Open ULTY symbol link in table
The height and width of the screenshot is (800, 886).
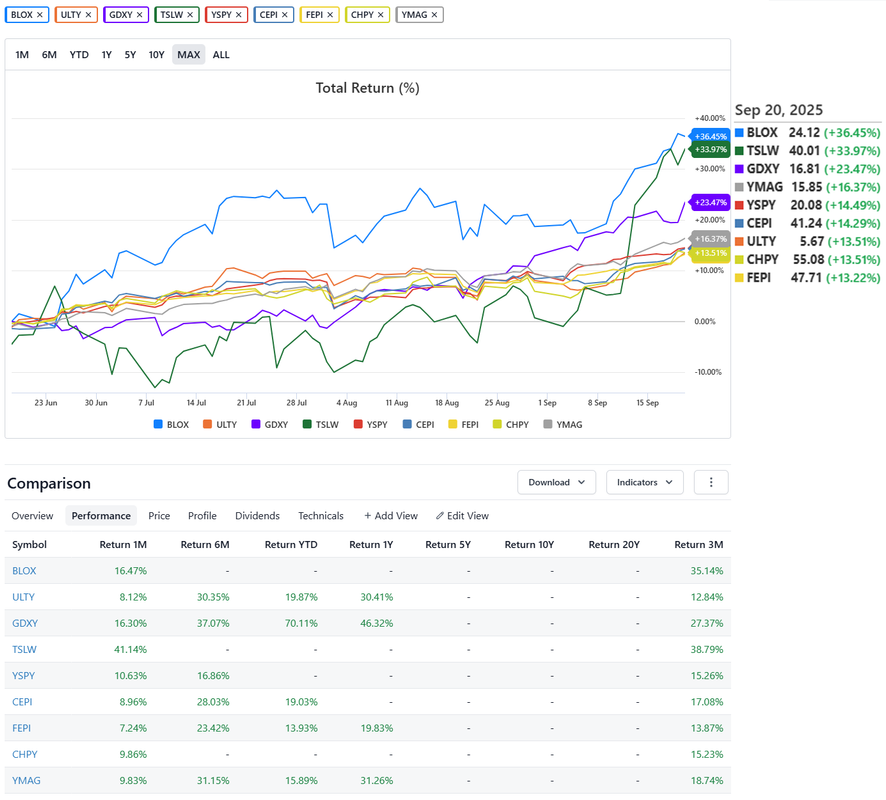[24, 597]
